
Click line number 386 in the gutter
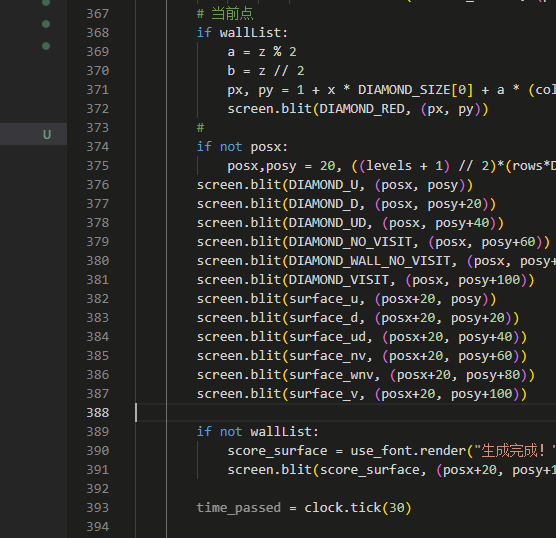[98, 375]
